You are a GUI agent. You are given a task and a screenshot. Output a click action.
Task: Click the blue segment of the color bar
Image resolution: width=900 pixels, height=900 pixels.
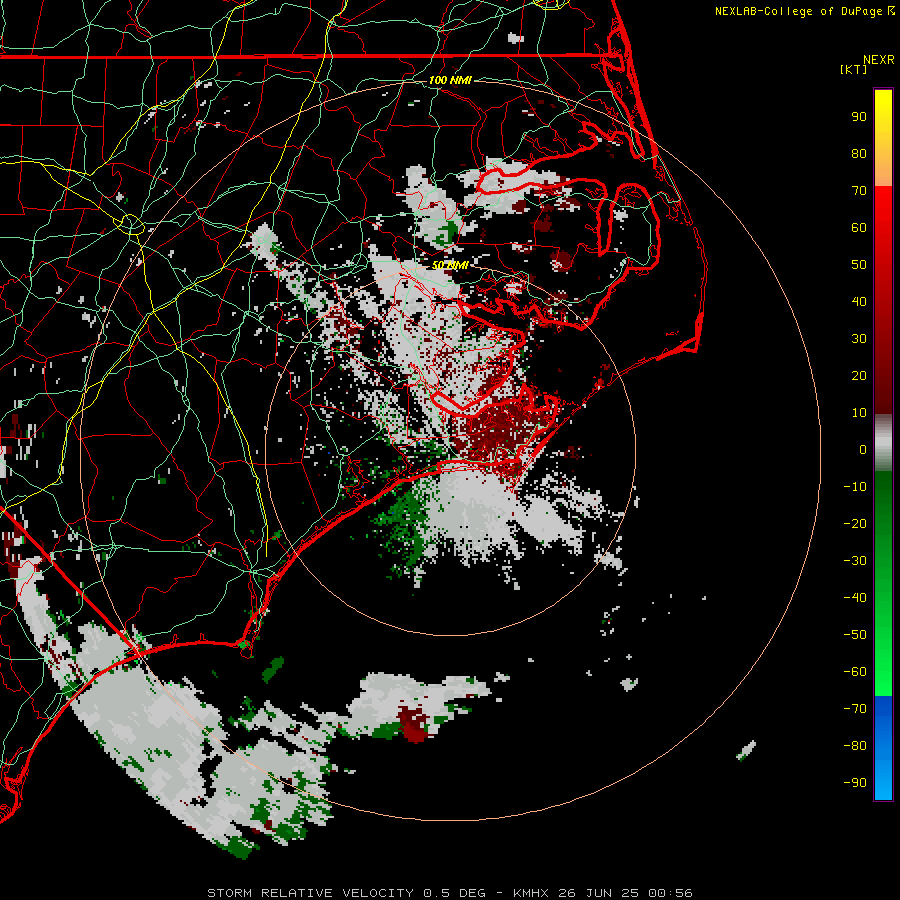(x=883, y=748)
